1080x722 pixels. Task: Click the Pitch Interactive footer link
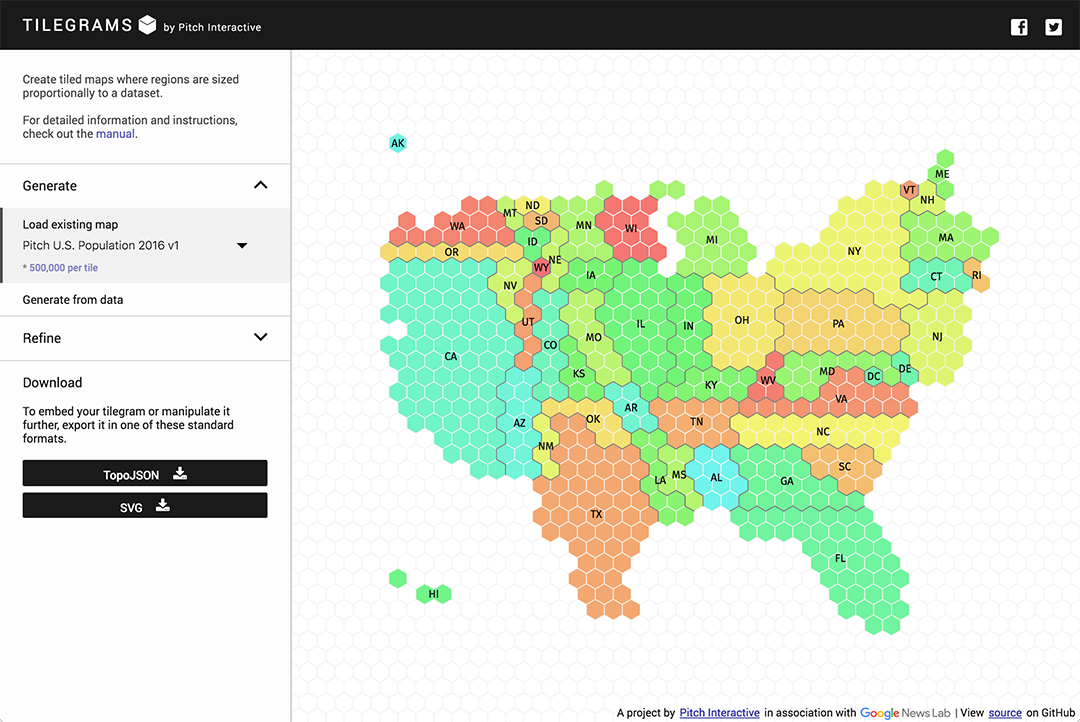(719, 713)
